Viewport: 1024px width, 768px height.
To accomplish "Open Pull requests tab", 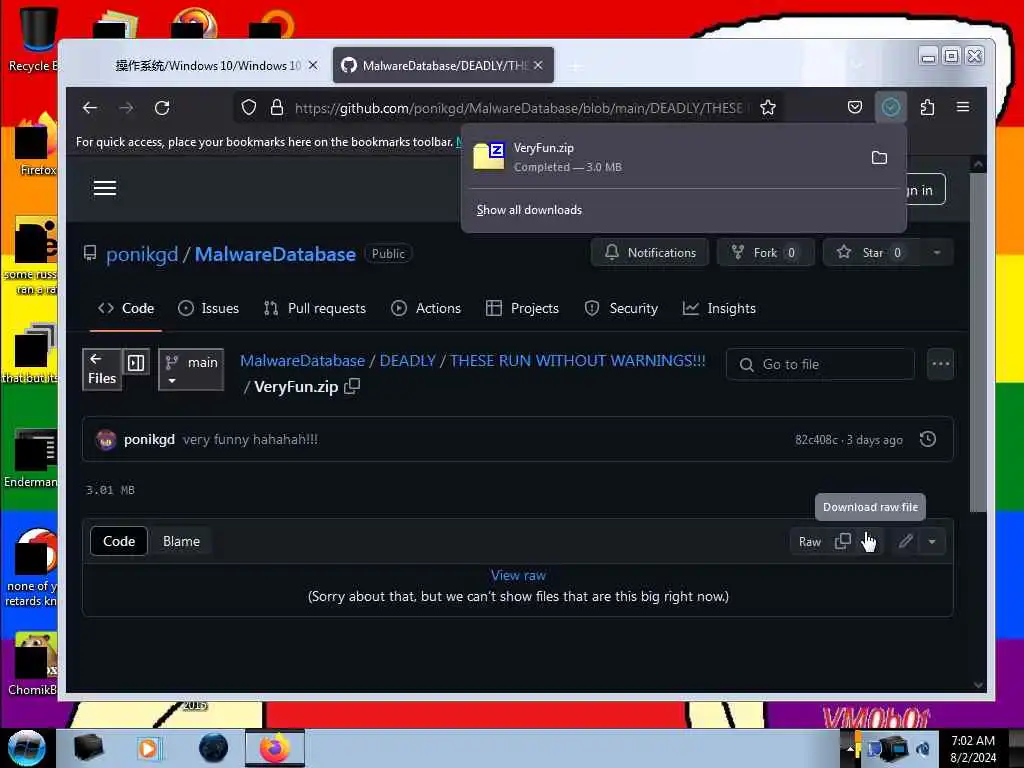I will pyautogui.click(x=315, y=308).
